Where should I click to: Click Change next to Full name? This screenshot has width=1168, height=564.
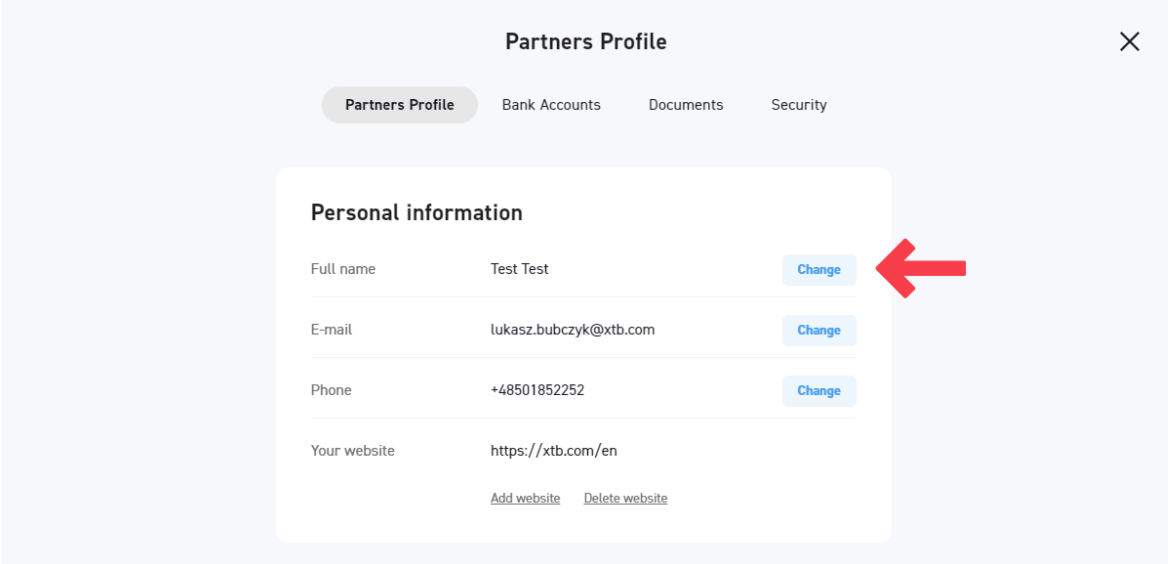pyautogui.click(x=818, y=270)
